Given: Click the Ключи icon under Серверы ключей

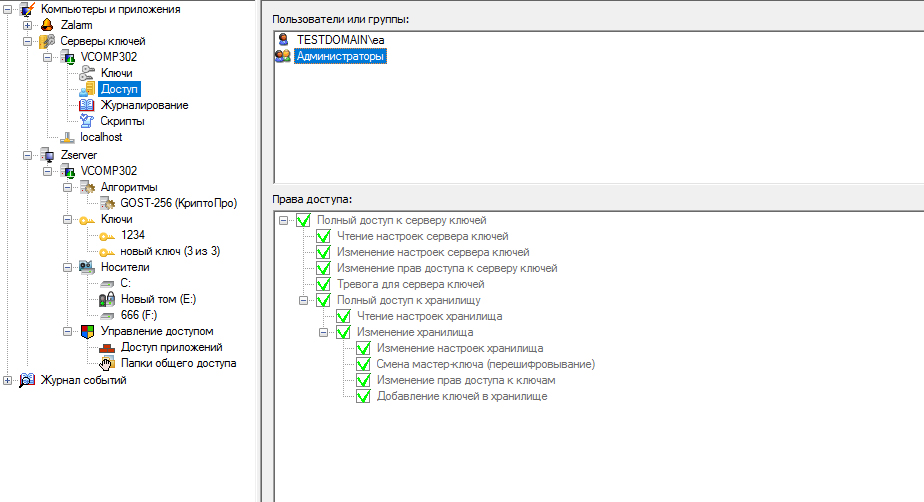Looking at the screenshot, I should tap(87, 73).
